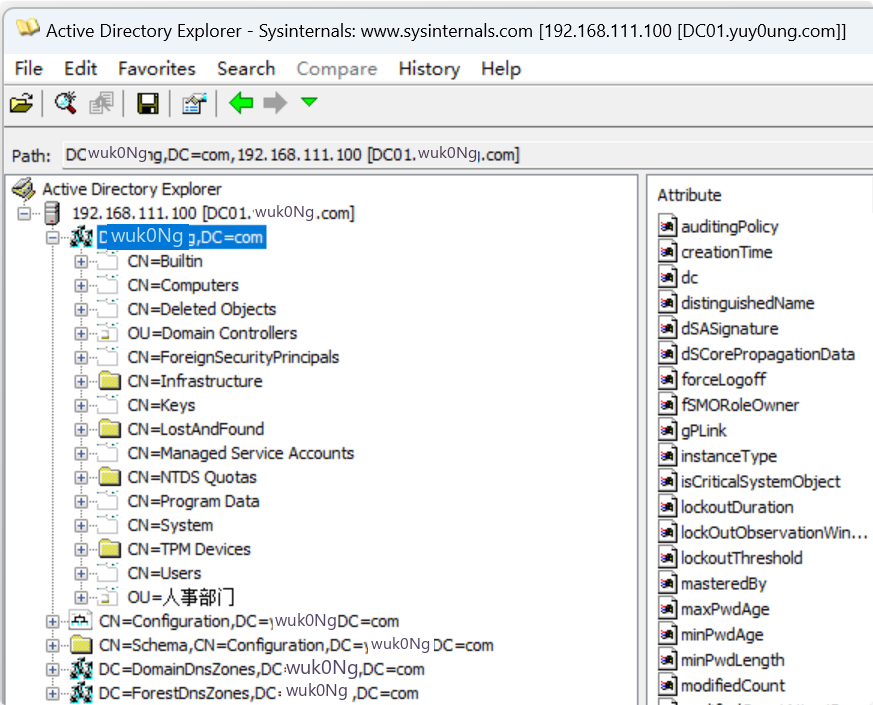Click the icon beside minPwdAge
This screenshot has height=705, width=873.
point(668,635)
